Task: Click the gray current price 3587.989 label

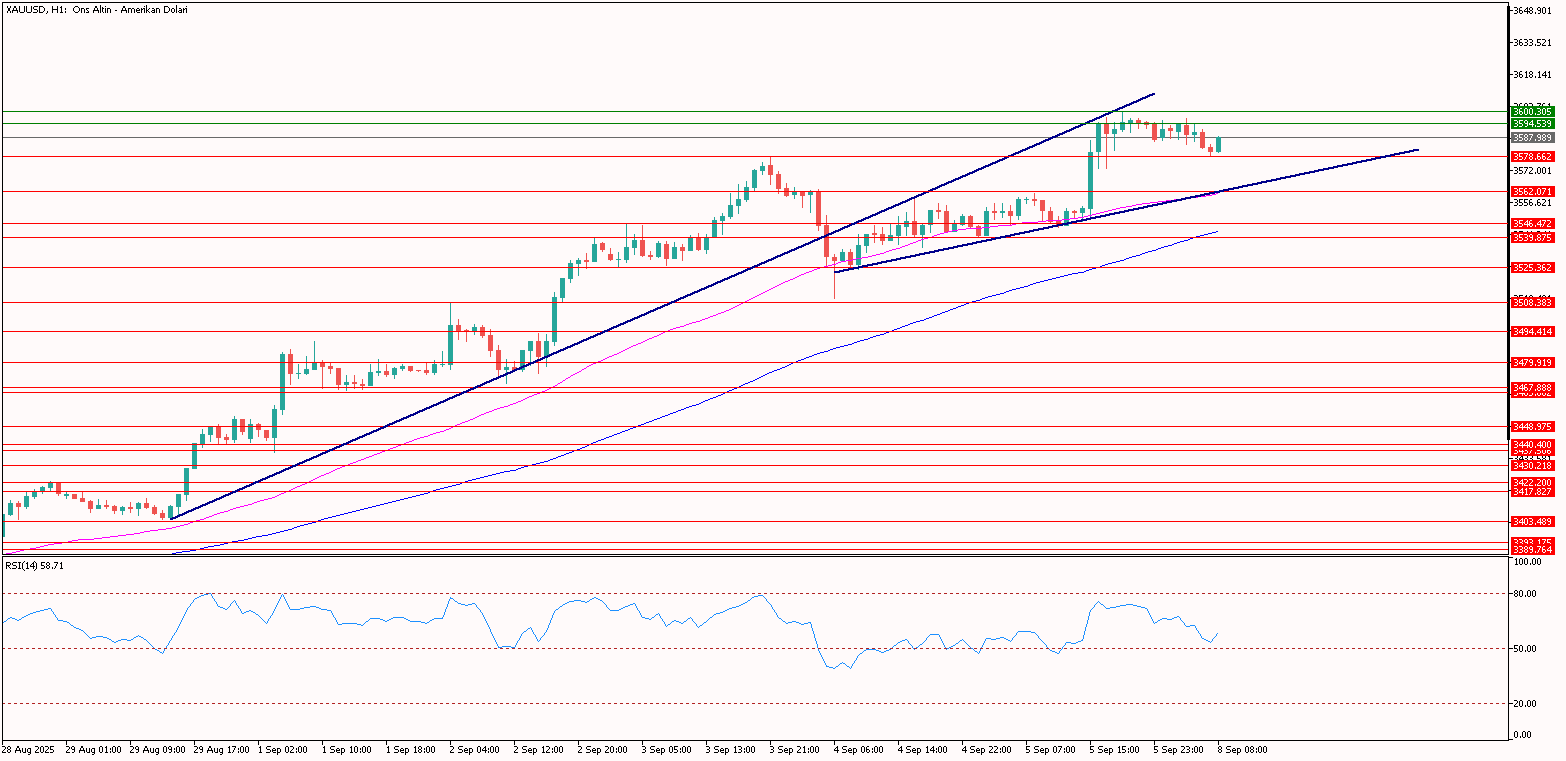Action: (x=1531, y=138)
